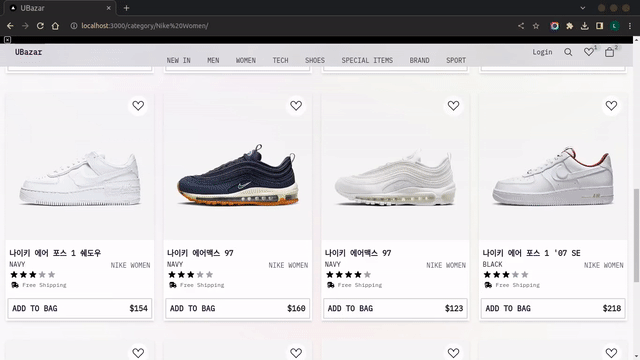Go to the WOMEN category
The width and height of the screenshot is (640, 360).
point(246,60)
